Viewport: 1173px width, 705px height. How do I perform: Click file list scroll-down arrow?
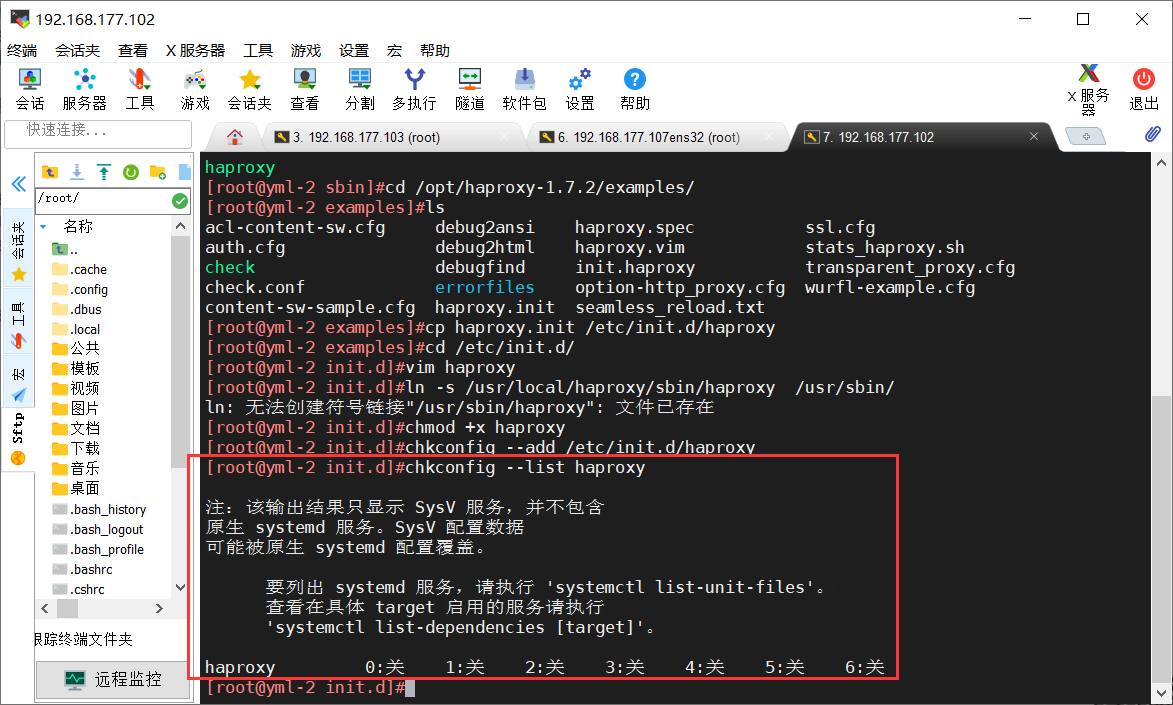180,588
